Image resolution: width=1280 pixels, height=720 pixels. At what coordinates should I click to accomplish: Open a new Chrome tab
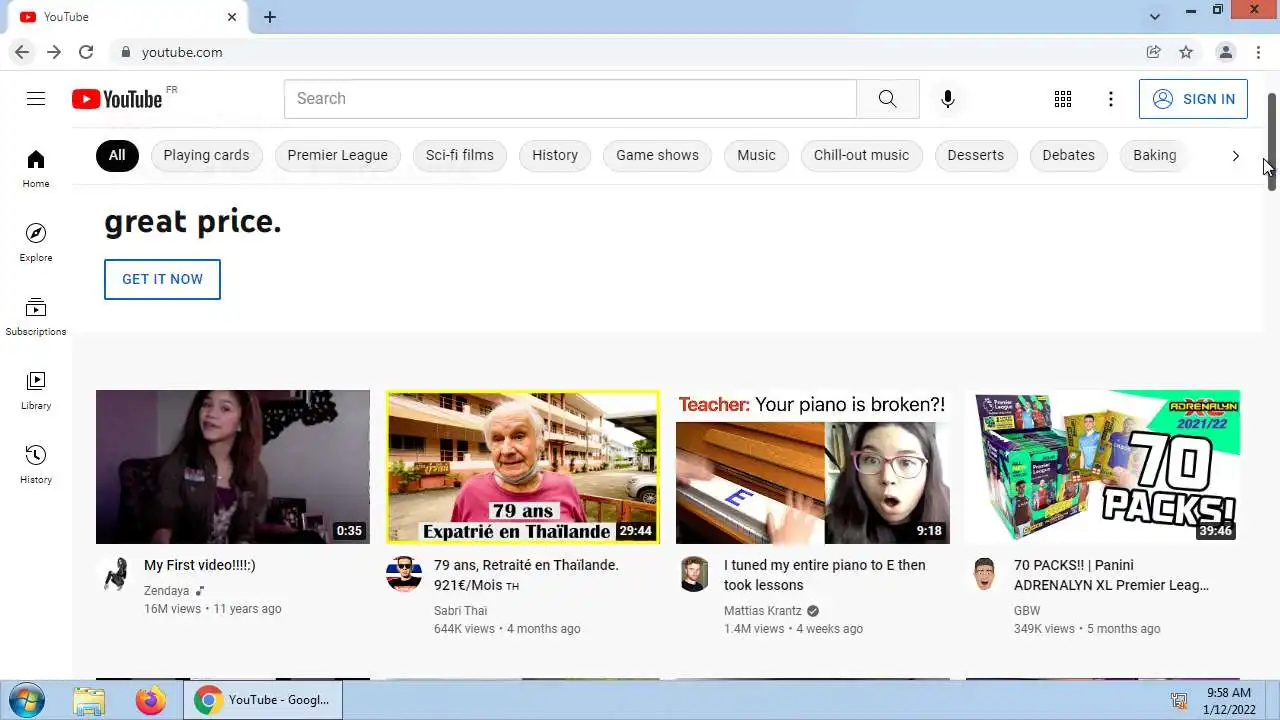tap(270, 17)
